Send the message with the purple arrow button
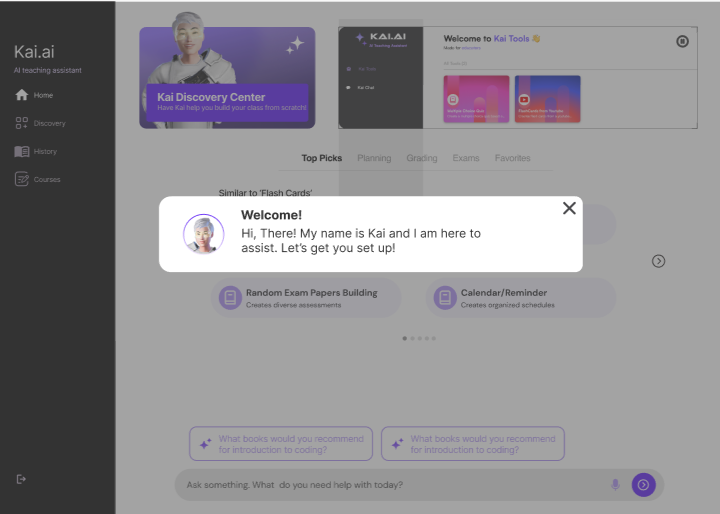The height and width of the screenshot is (514, 720). [643, 485]
